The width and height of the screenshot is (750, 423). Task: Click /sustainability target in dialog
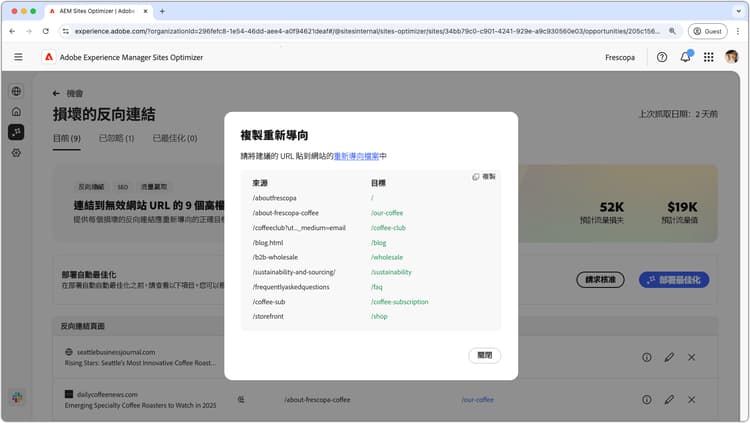(x=391, y=272)
